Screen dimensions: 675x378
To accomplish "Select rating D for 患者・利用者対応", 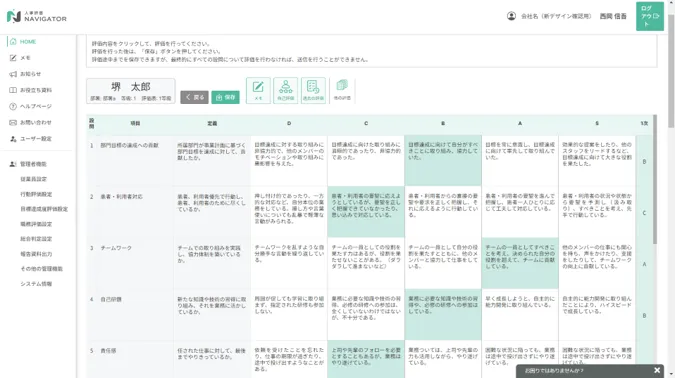I will click(x=289, y=212).
